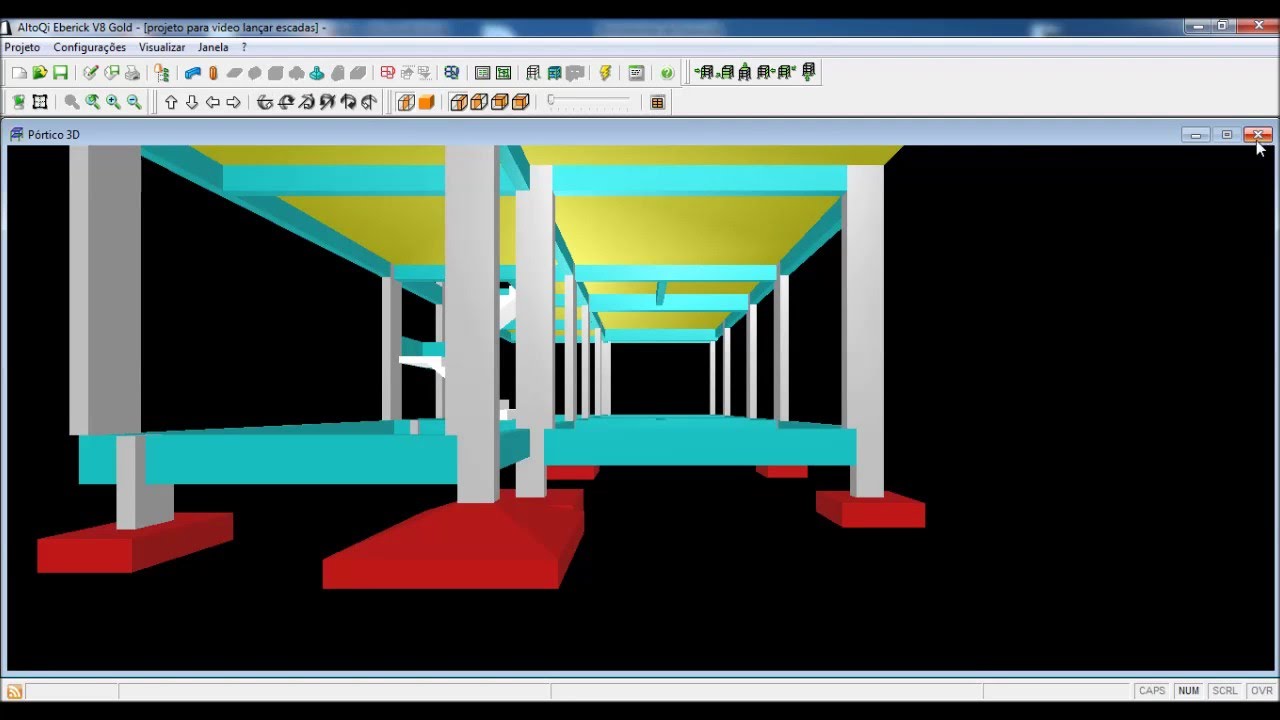Click SCRL indicator in status bar
Screen dimensions: 1280x720
pyautogui.click(x=1225, y=691)
